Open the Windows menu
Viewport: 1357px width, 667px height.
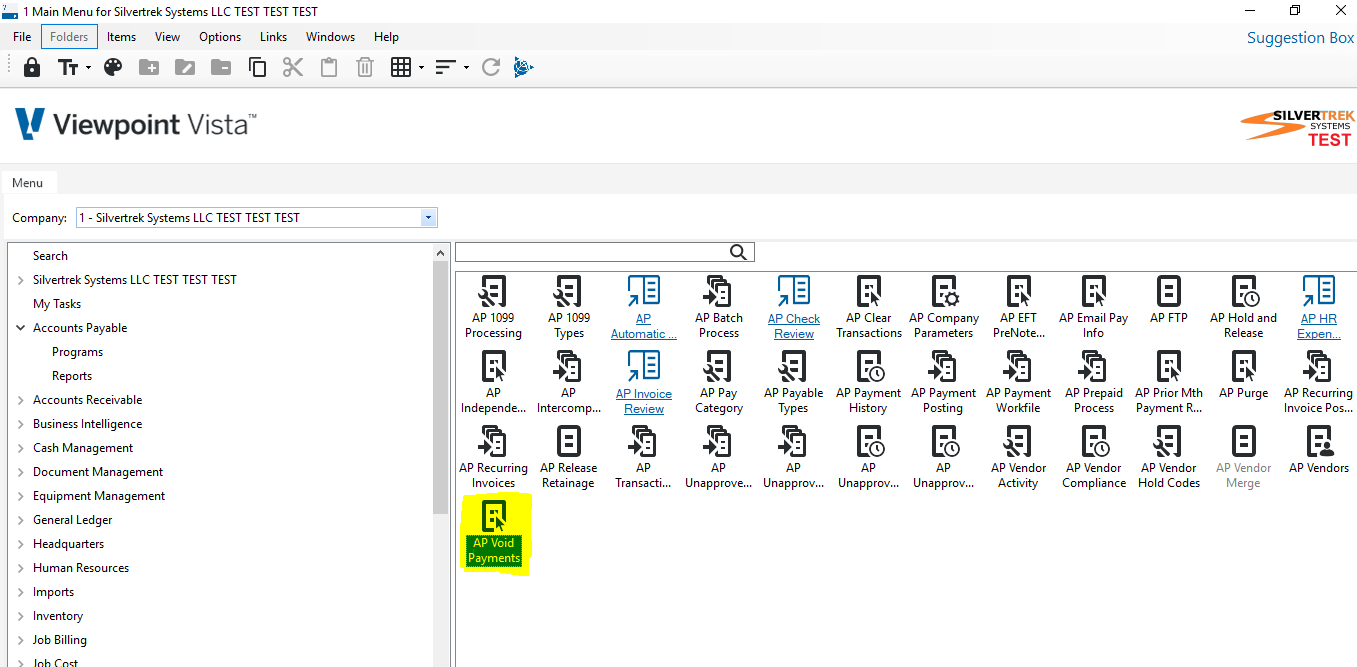coord(330,37)
